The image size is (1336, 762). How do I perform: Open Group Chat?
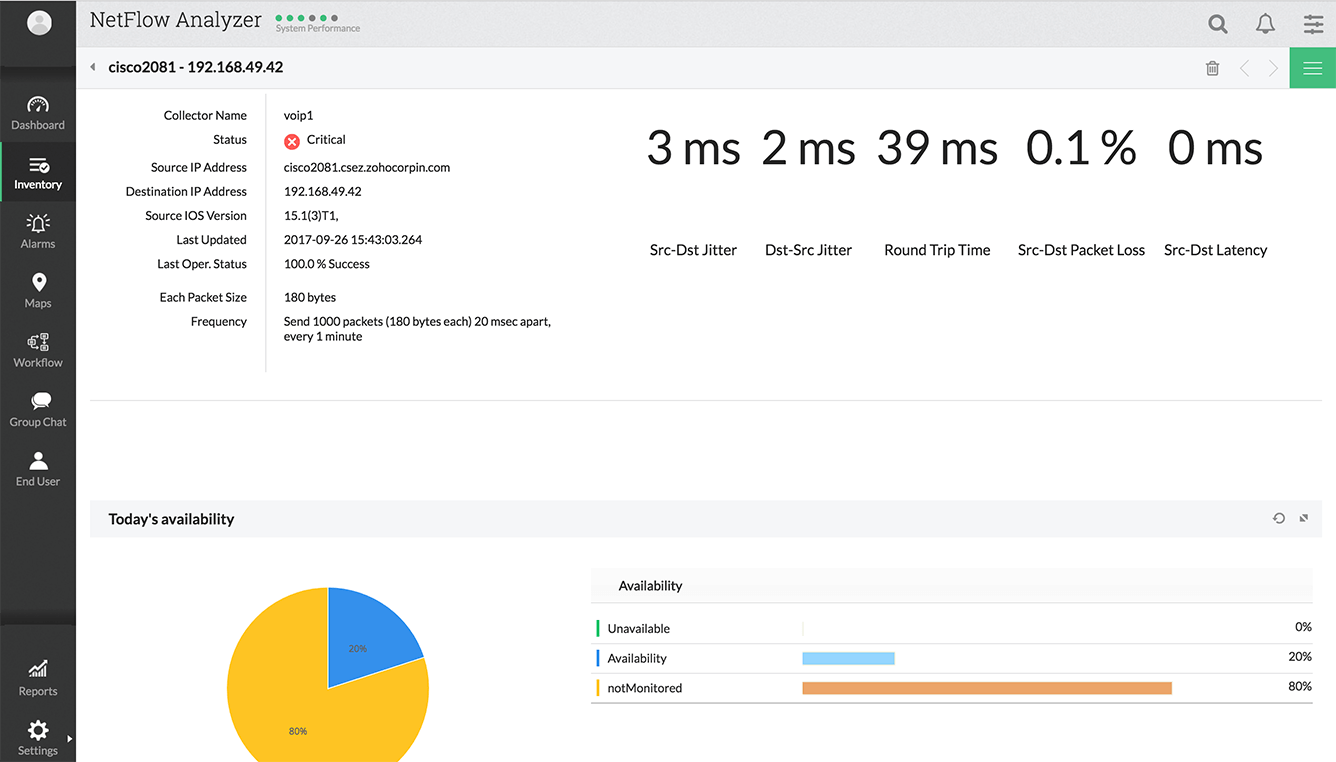(x=38, y=409)
